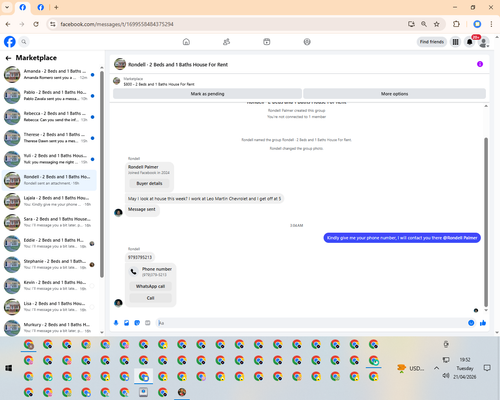
Task: Click the 'May I look at house this week' message
Action: click(x=204, y=199)
